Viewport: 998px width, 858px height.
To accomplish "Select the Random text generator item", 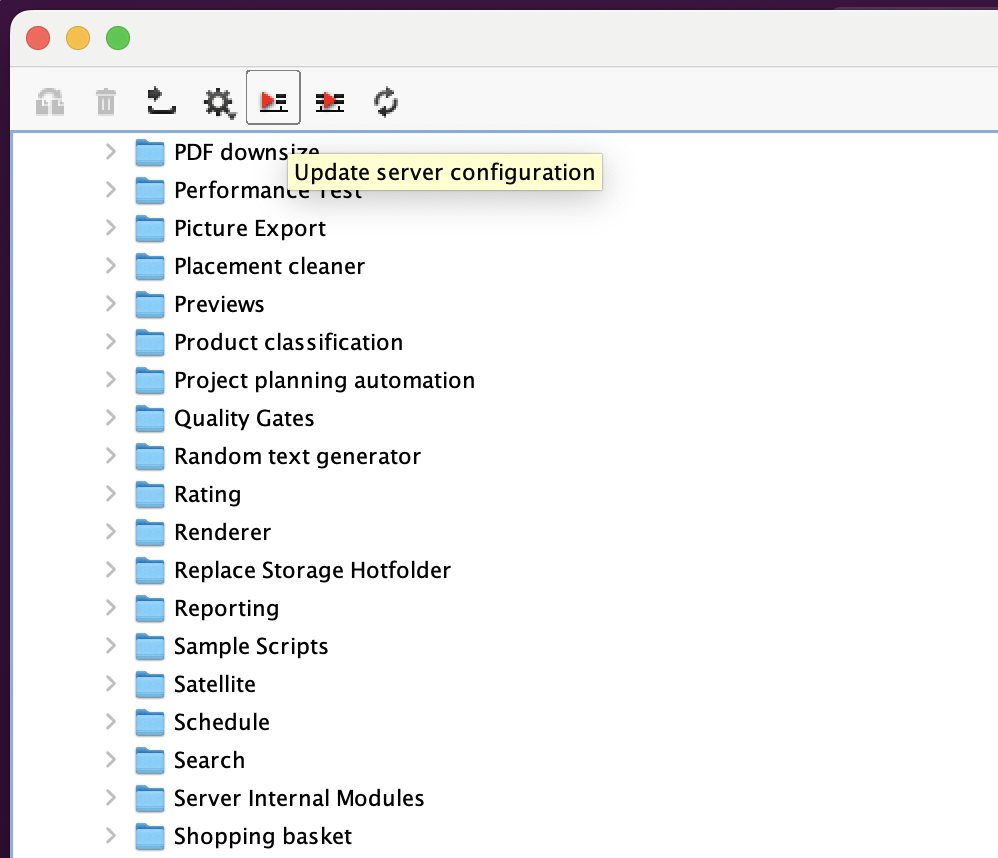I will point(297,456).
